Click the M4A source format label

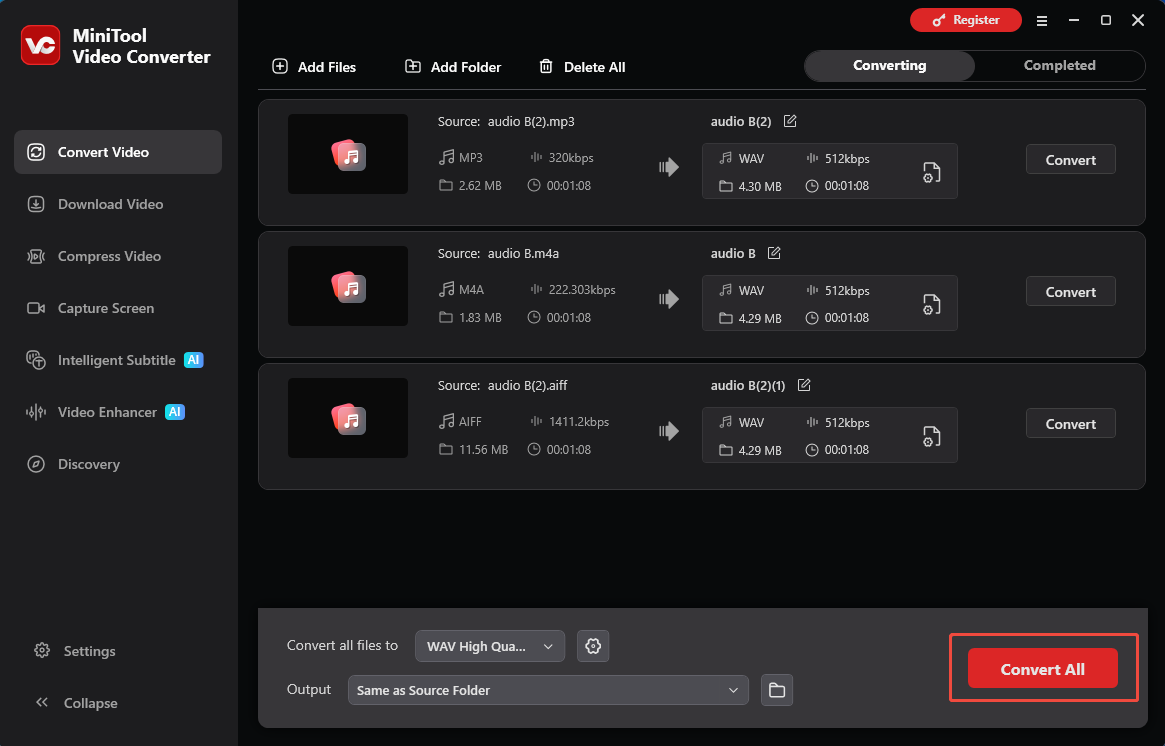pos(471,290)
